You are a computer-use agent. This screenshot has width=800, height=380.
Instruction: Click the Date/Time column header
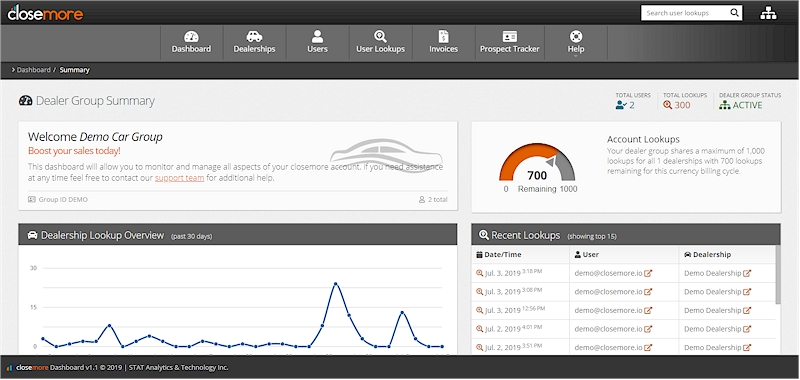[x=499, y=255]
